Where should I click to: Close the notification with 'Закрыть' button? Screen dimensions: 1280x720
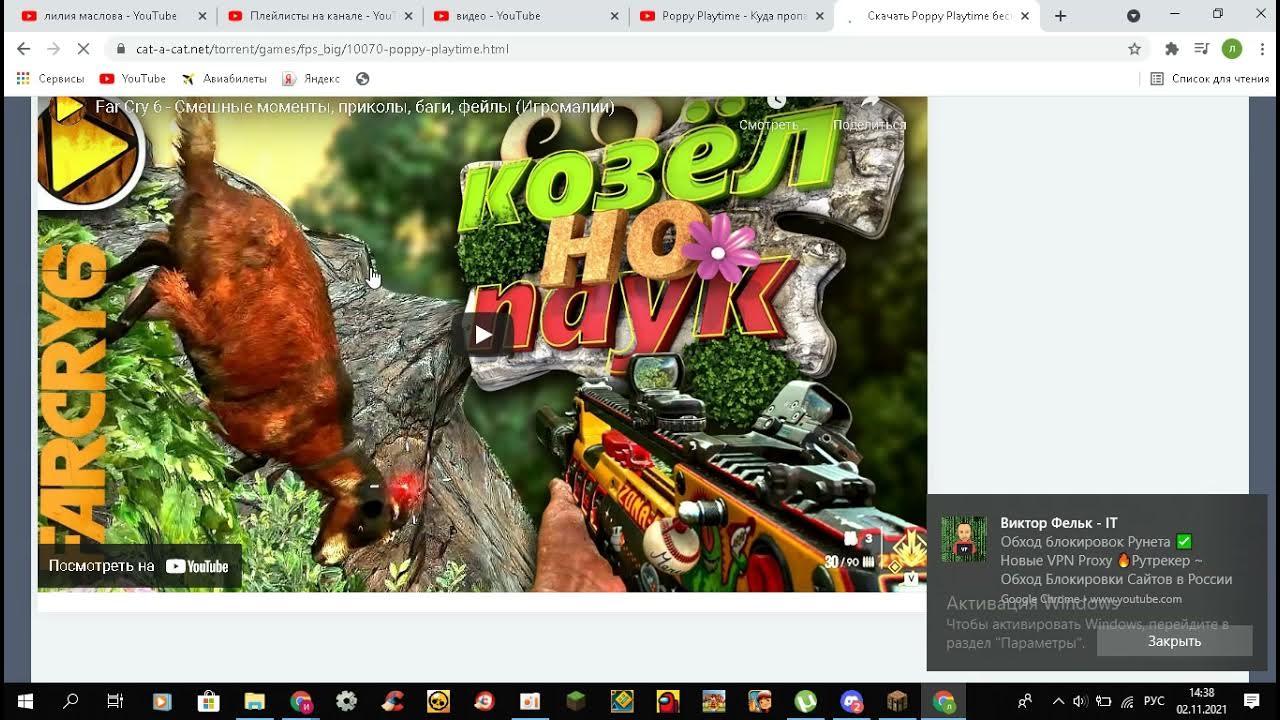coord(1174,641)
